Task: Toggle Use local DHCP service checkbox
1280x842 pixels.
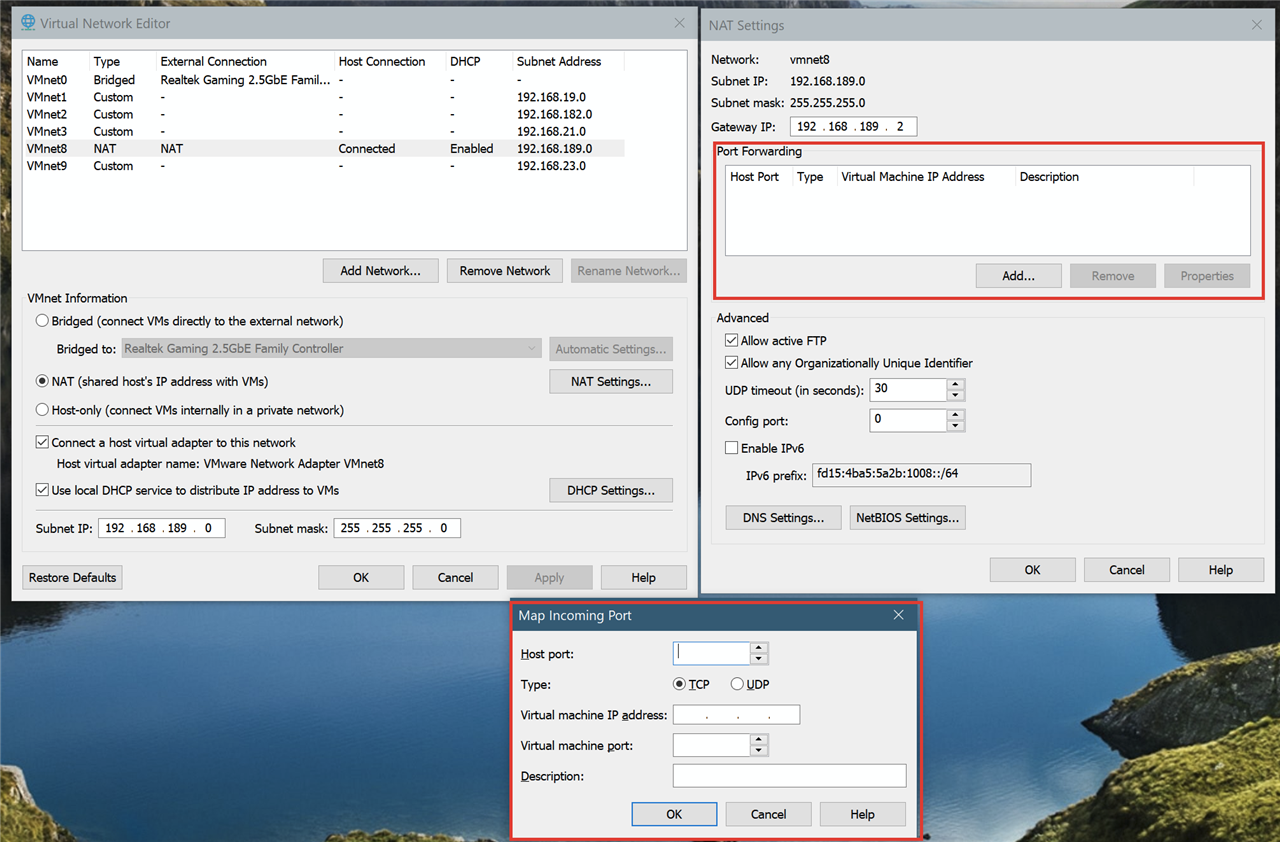Action: pyautogui.click(x=42, y=490)
